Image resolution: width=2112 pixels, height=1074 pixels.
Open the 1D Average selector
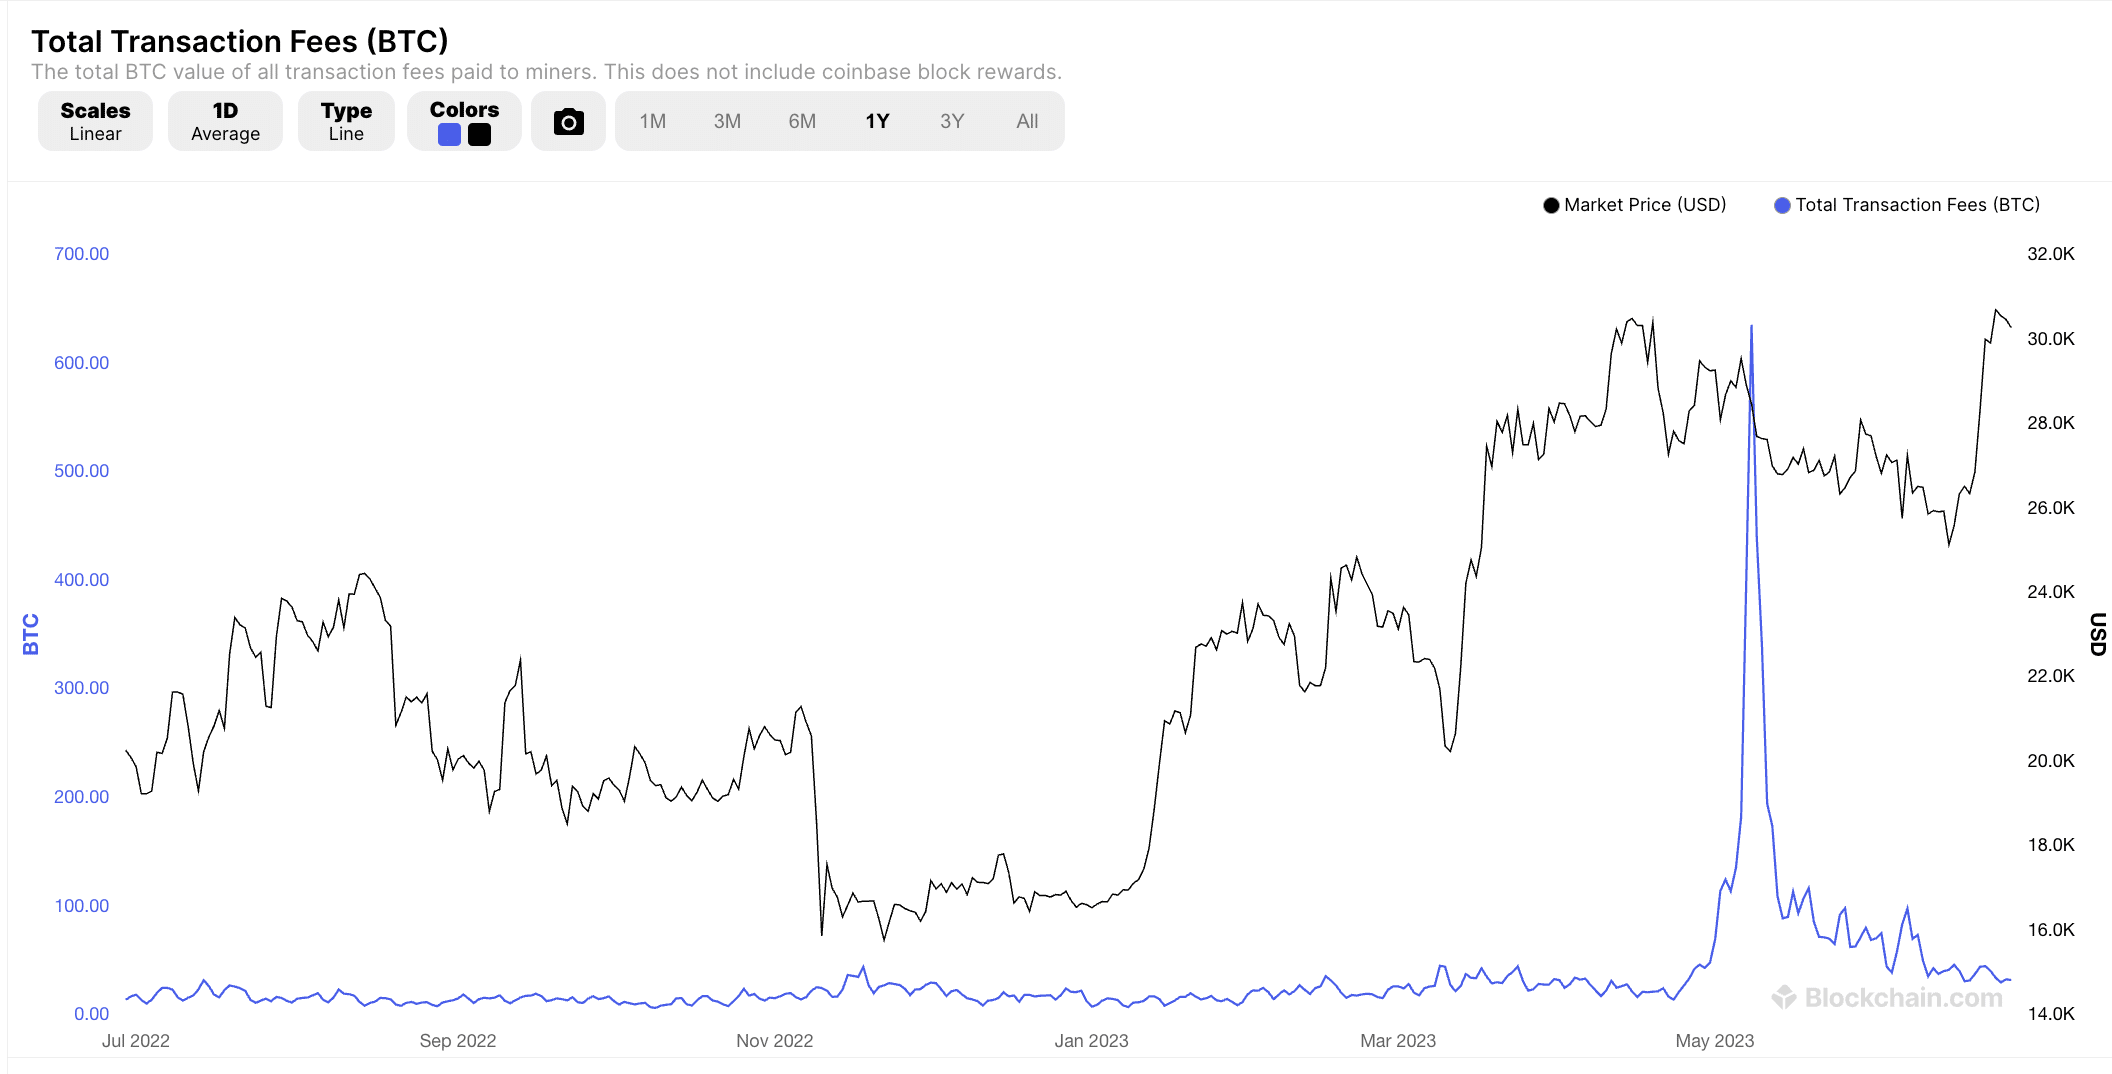tap(225, 122)
